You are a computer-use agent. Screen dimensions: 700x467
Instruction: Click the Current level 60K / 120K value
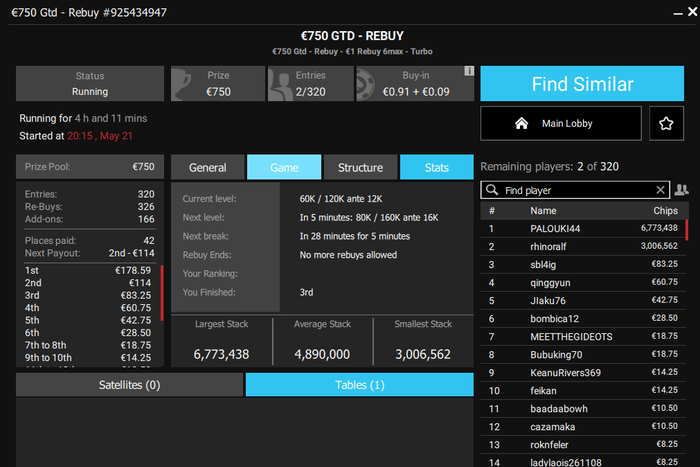point(341,199)
